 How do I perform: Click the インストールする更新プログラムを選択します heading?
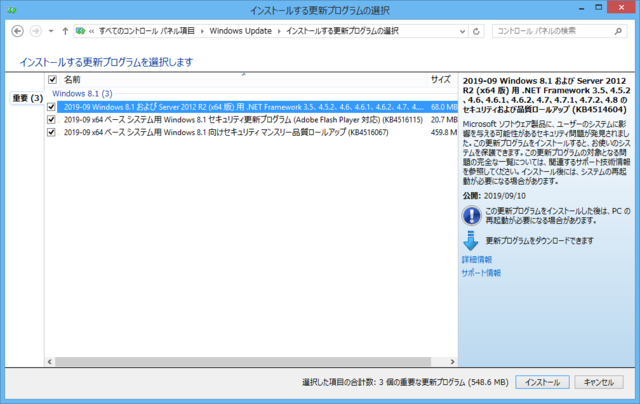click(x=106, y=62)
